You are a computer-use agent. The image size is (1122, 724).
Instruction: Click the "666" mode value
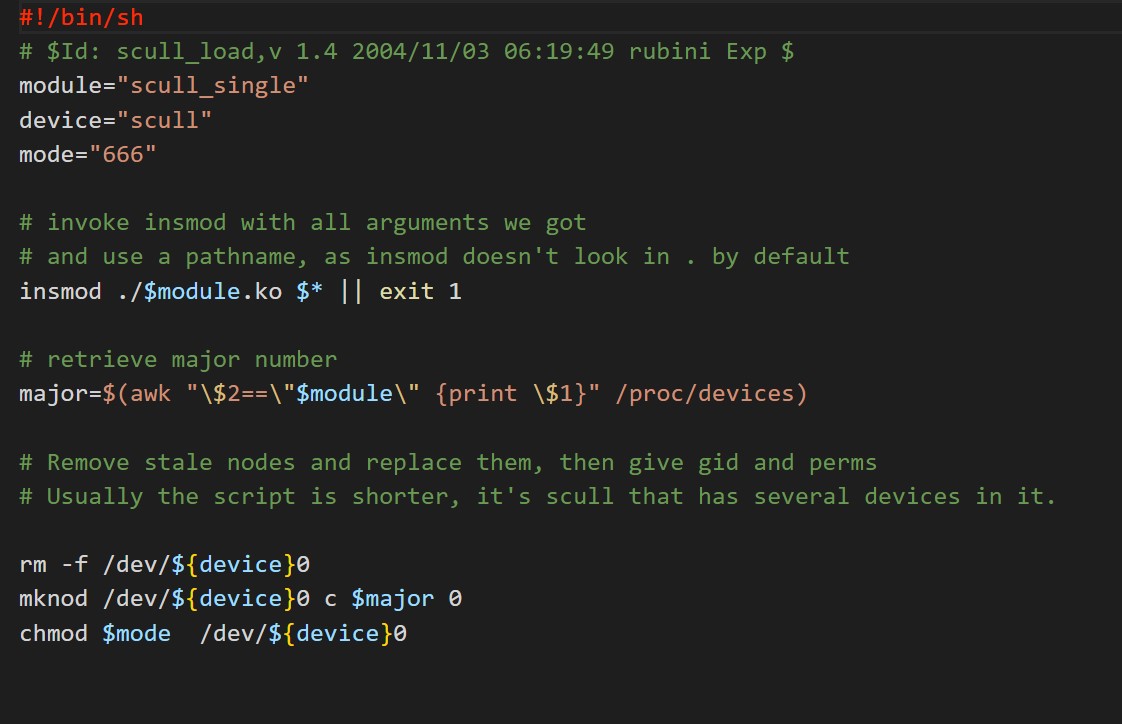pos(123,155)
